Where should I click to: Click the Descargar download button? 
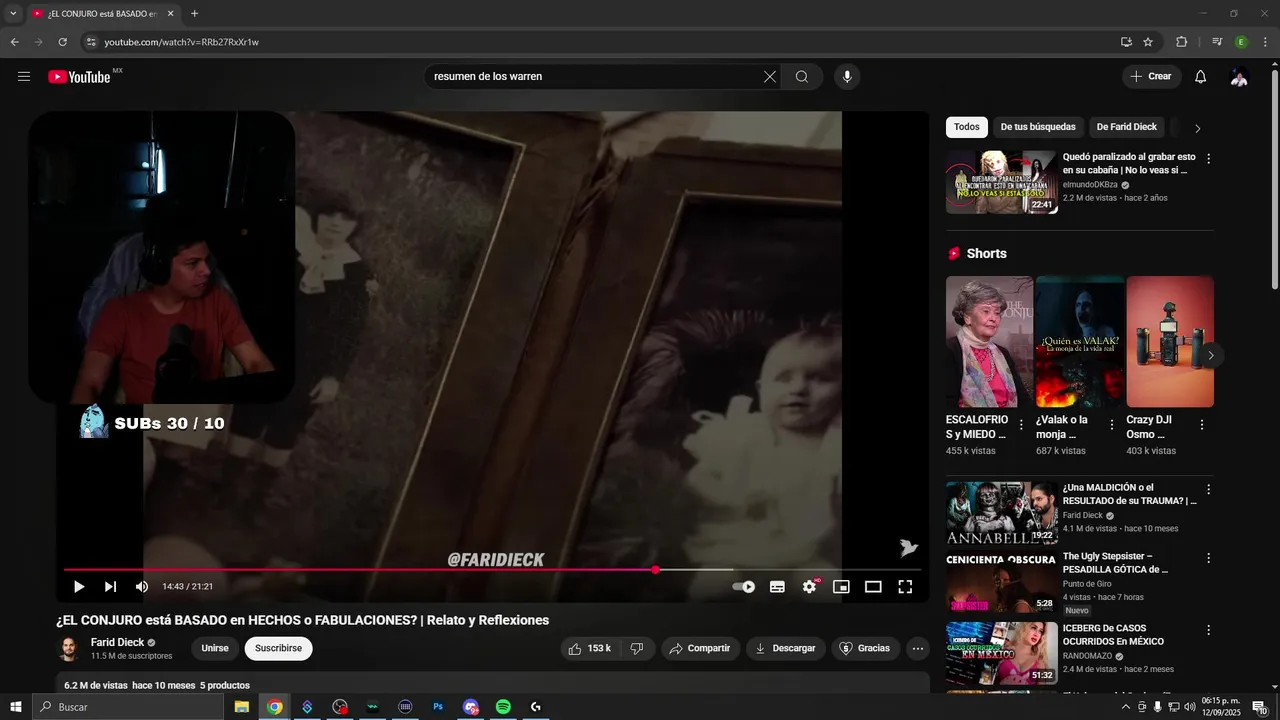pyautogui.click(x=786, y=648)
